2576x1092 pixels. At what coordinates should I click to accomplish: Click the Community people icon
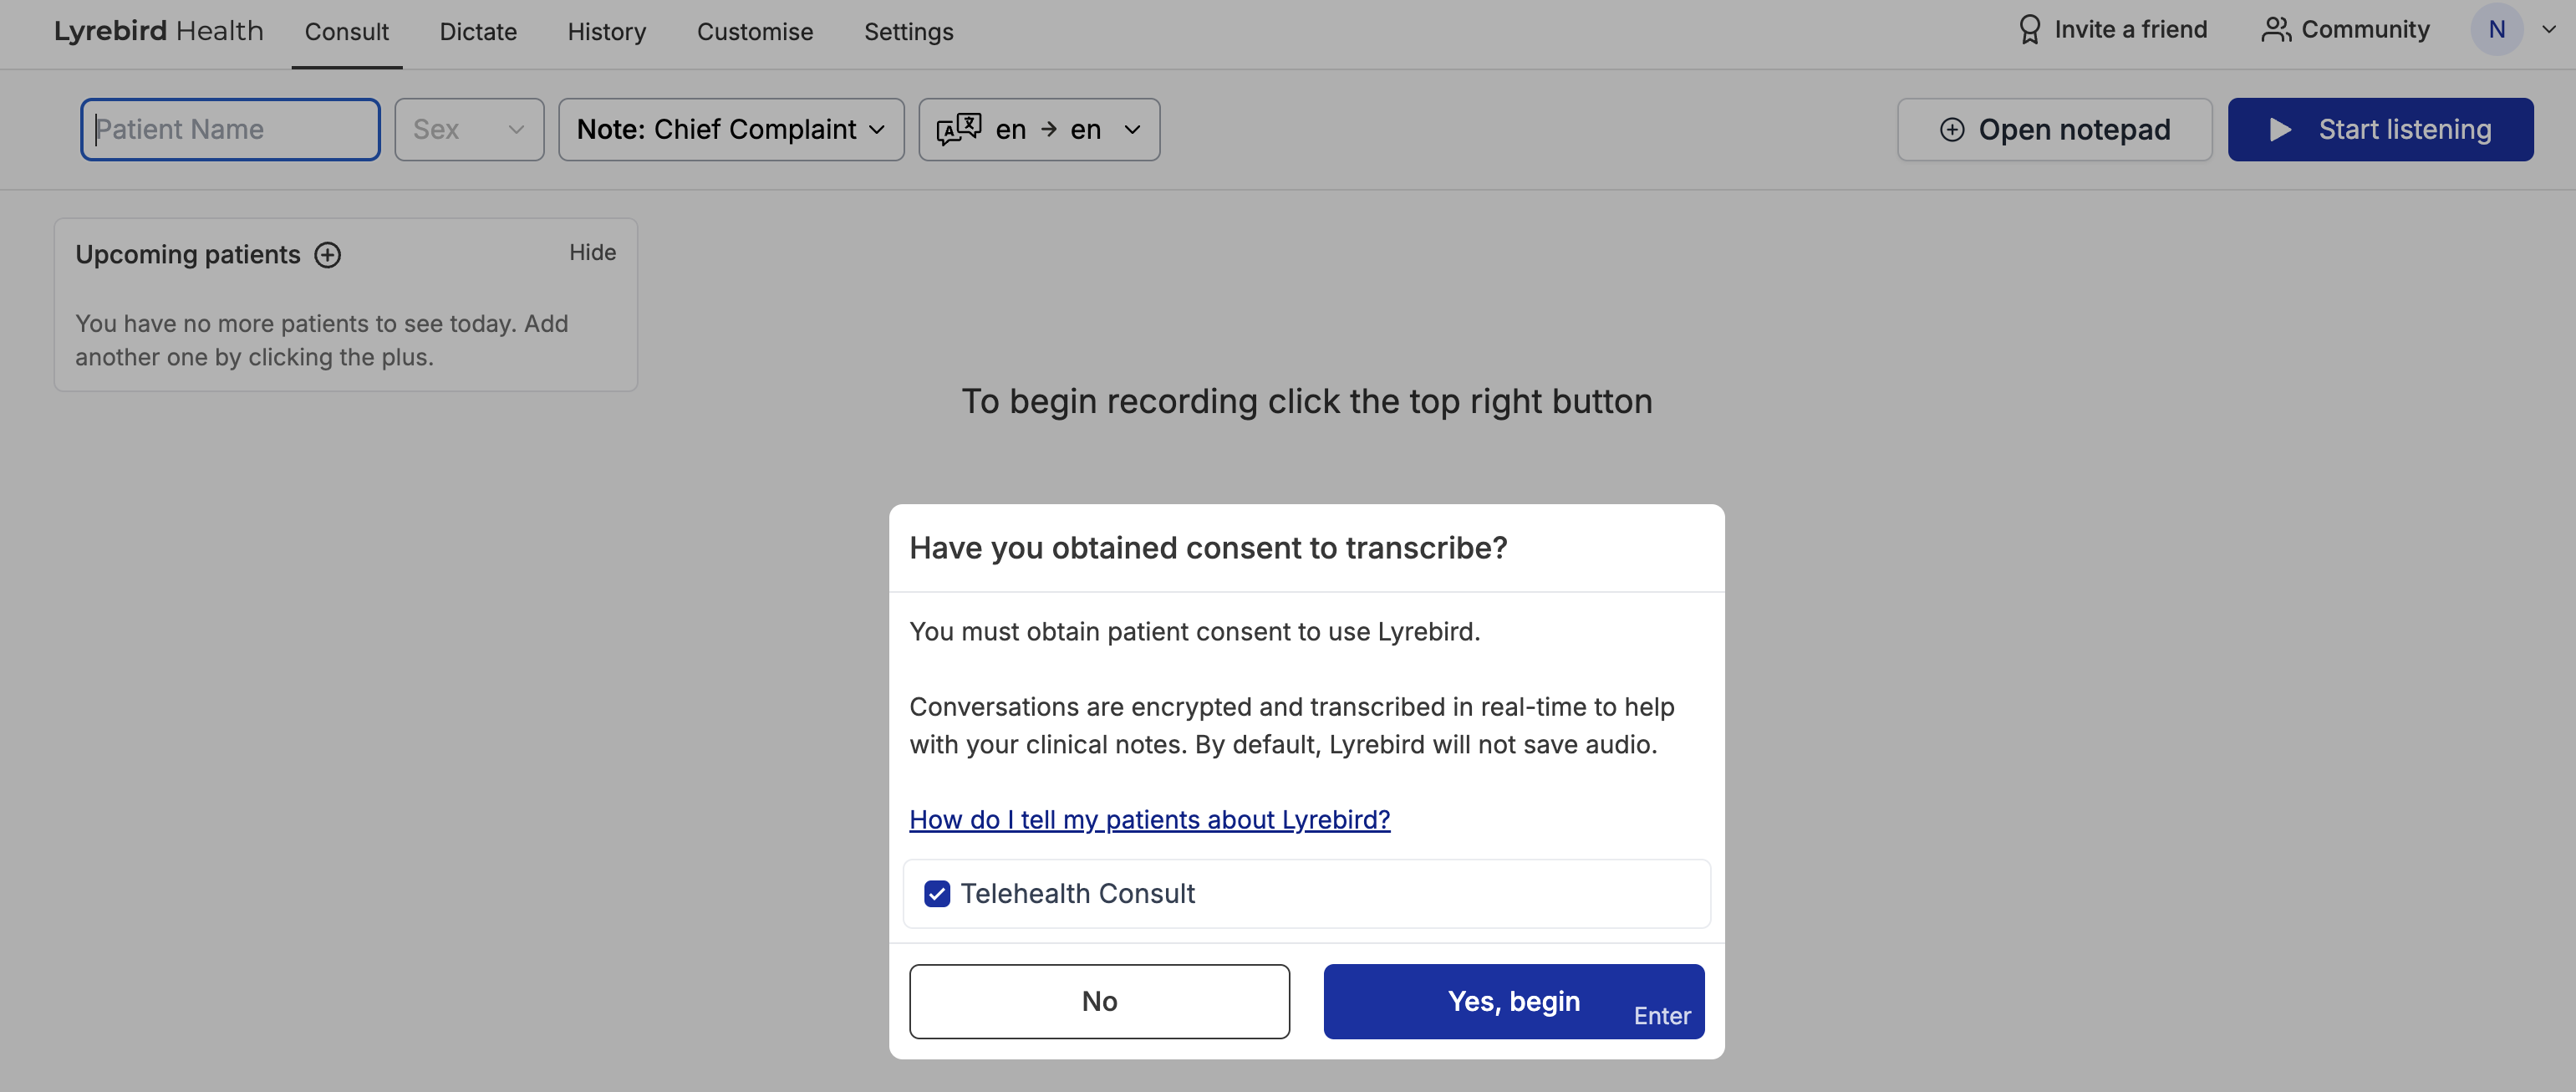pos(2275,30)
